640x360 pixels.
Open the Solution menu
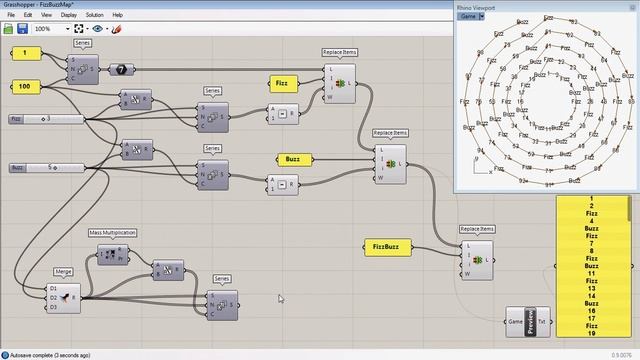(x=94, y=15)
